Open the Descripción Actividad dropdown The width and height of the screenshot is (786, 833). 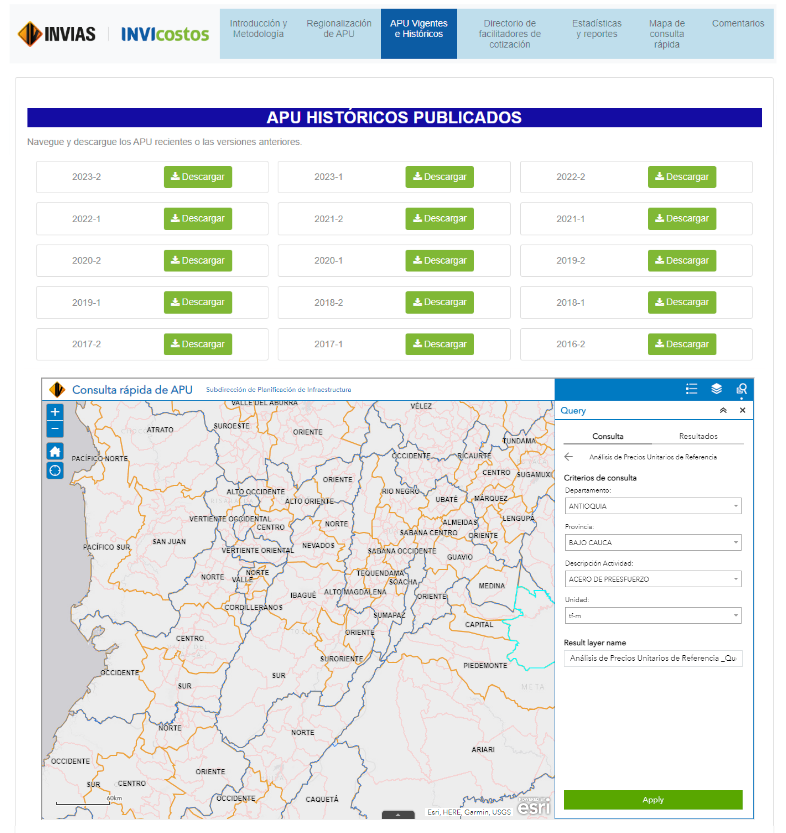pos(653,579)
